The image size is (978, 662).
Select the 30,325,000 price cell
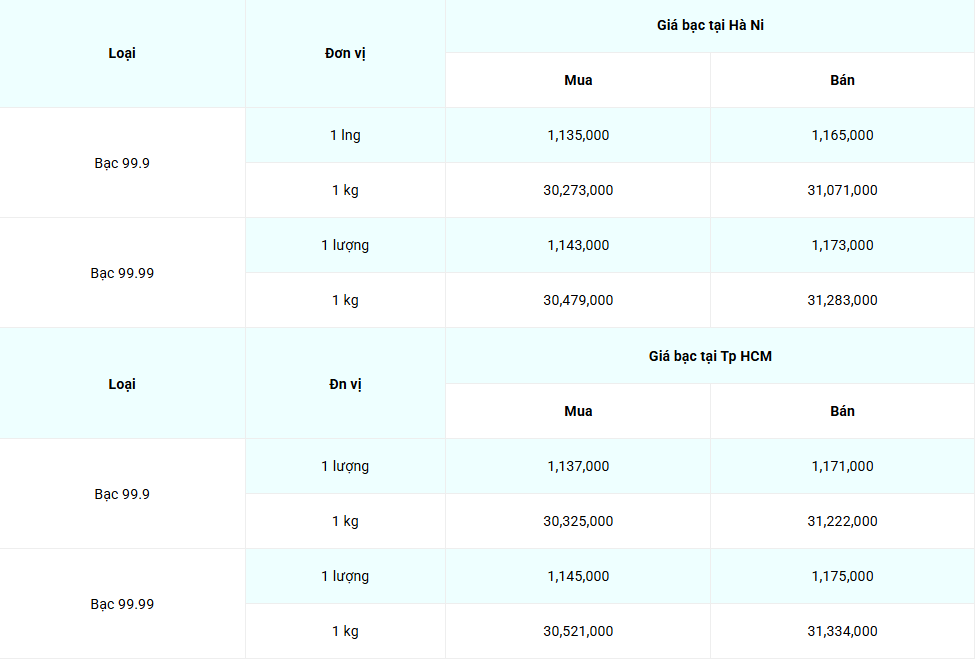coord(578,521)
